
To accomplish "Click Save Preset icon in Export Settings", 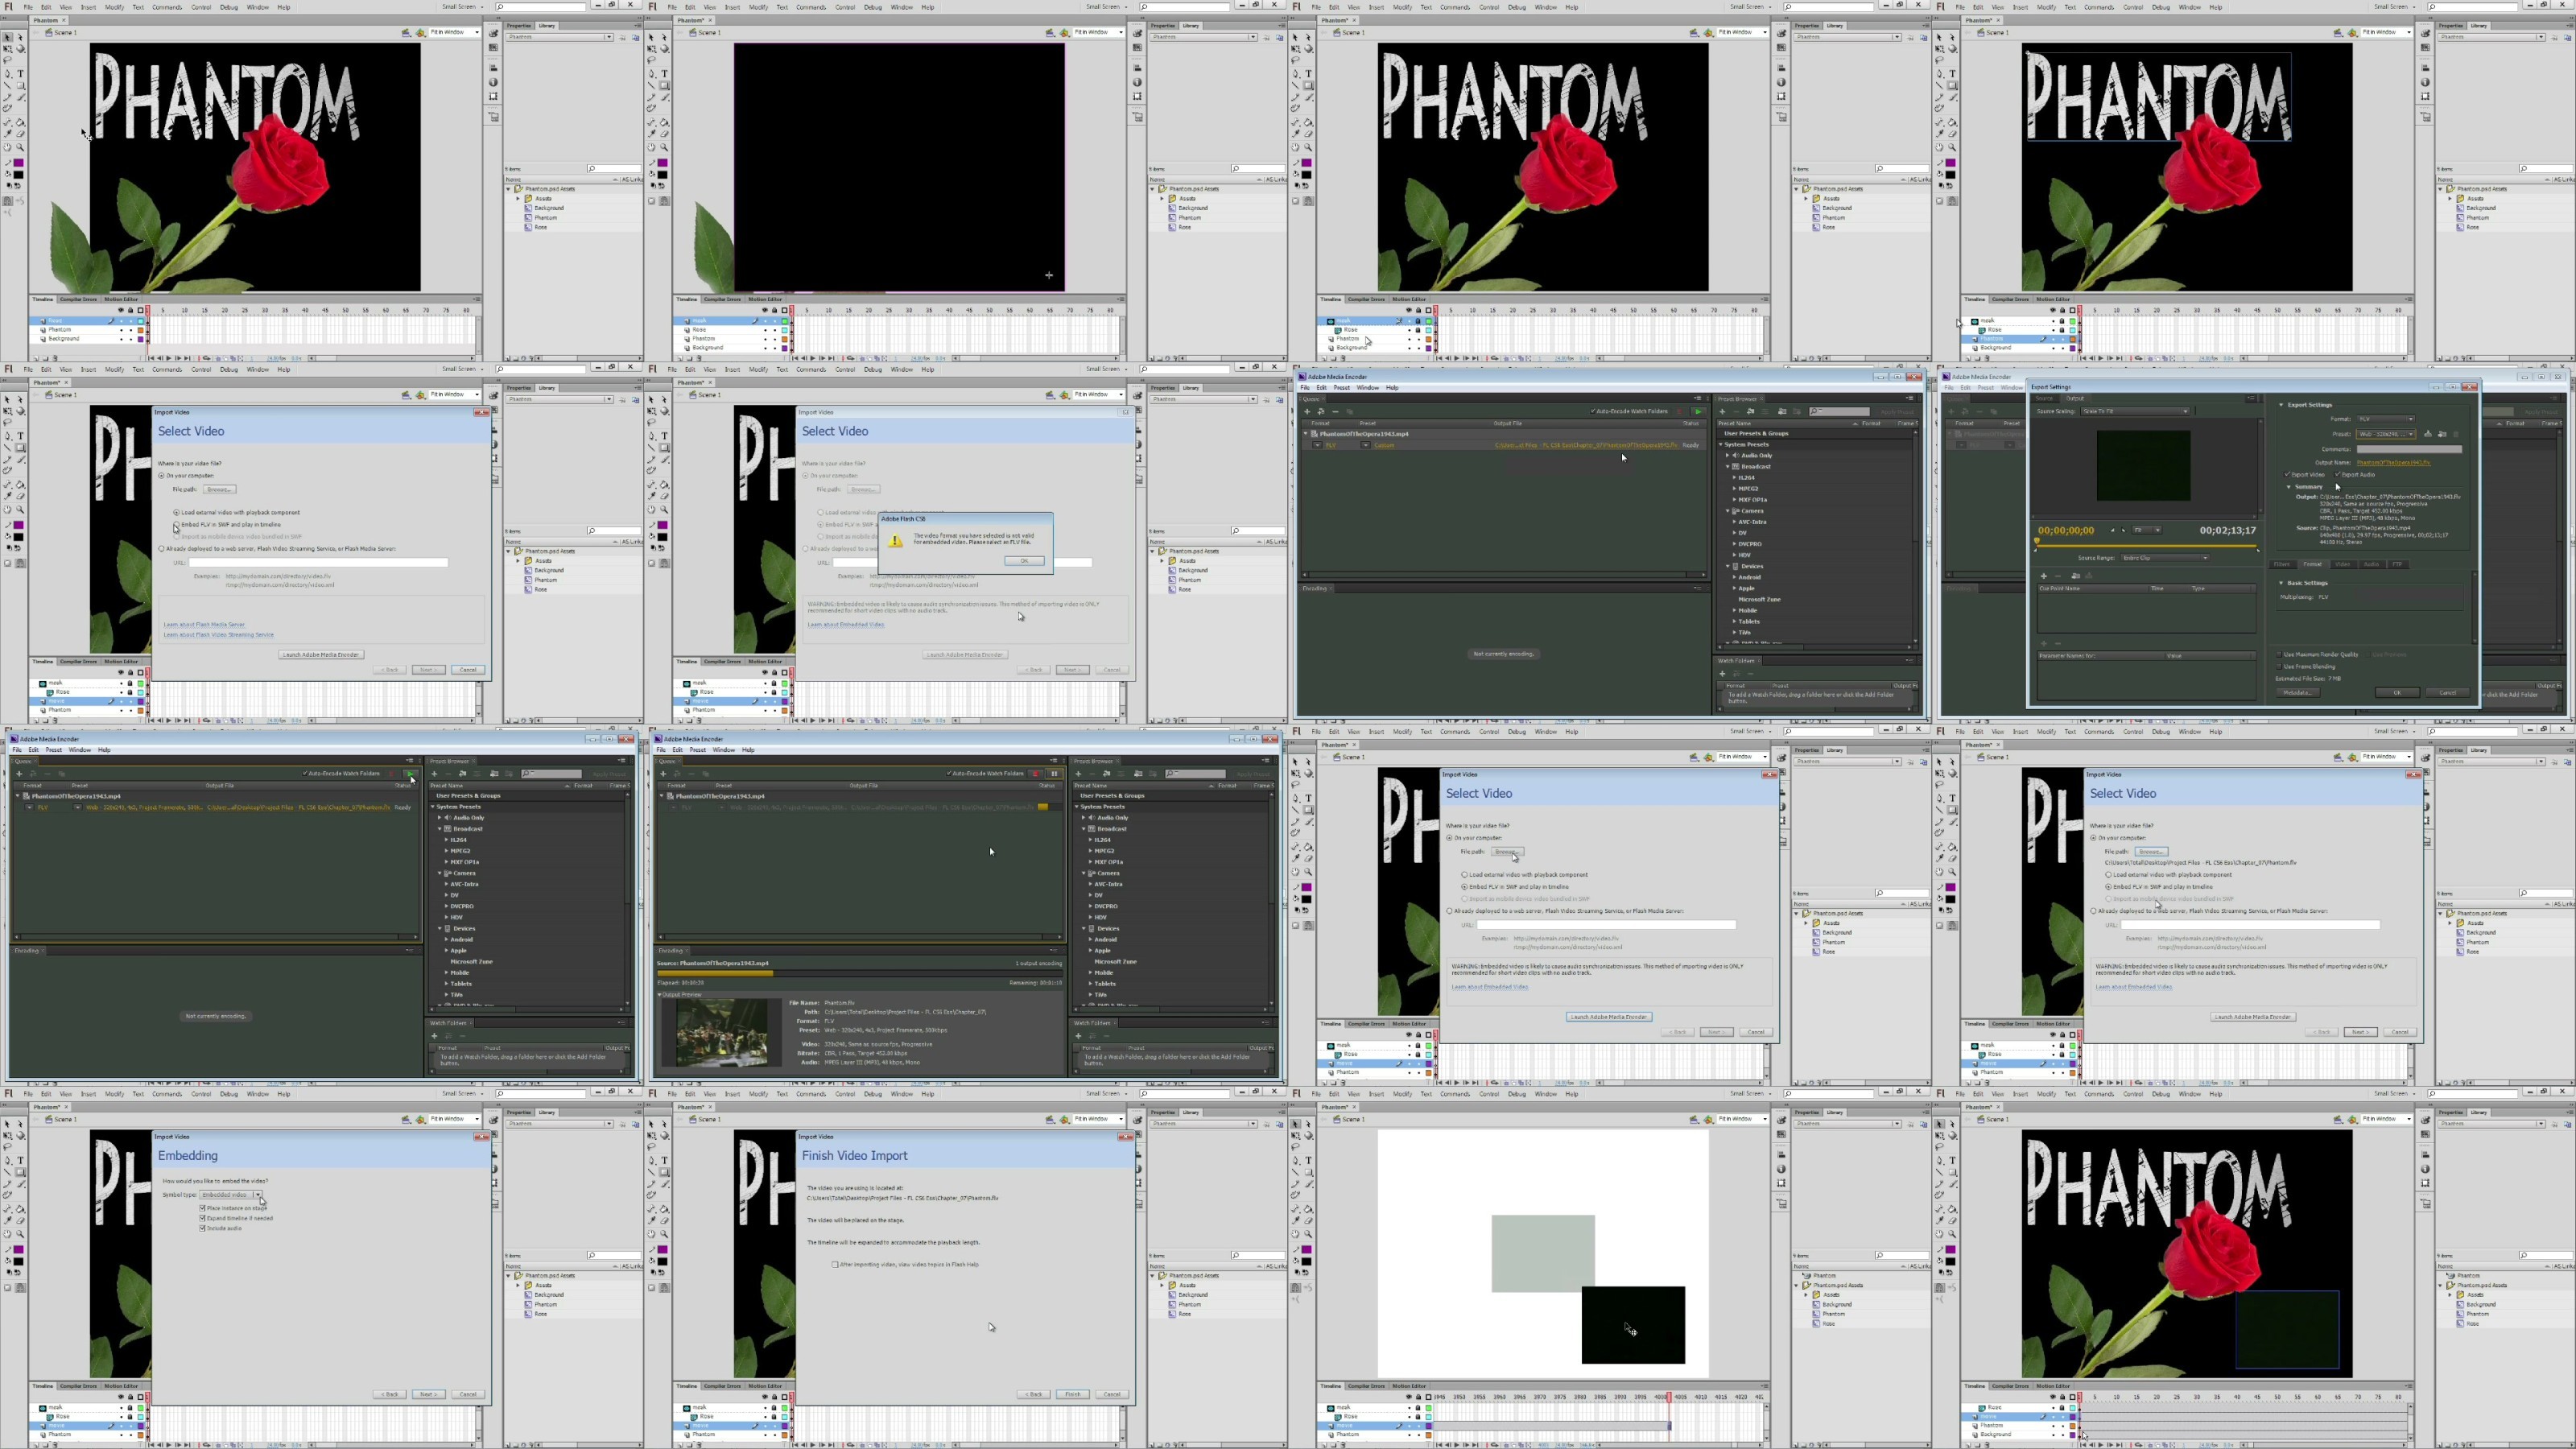I will point(2428,434).
